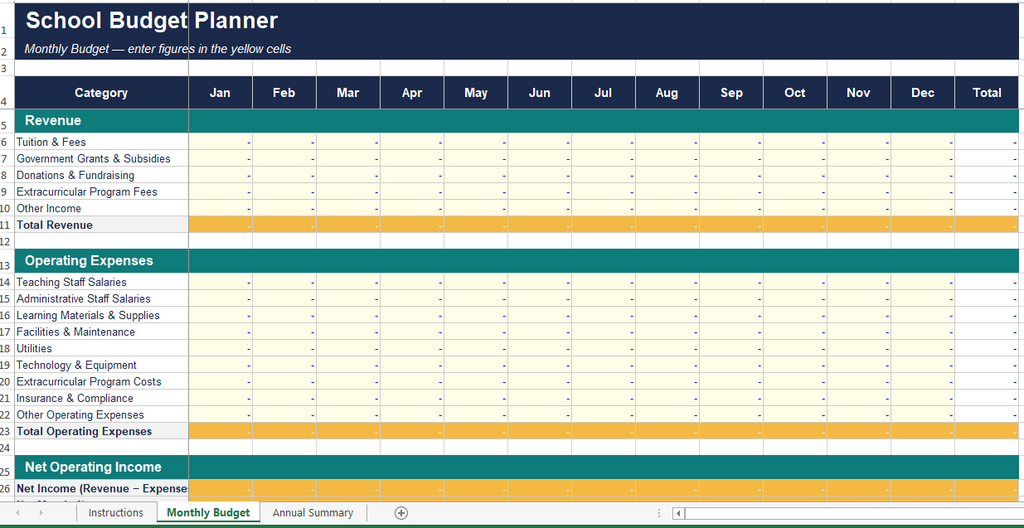This screenshot has width=1024, height=528.
Task: Click the next sheet navigation arrow
Action: (41, 513)
